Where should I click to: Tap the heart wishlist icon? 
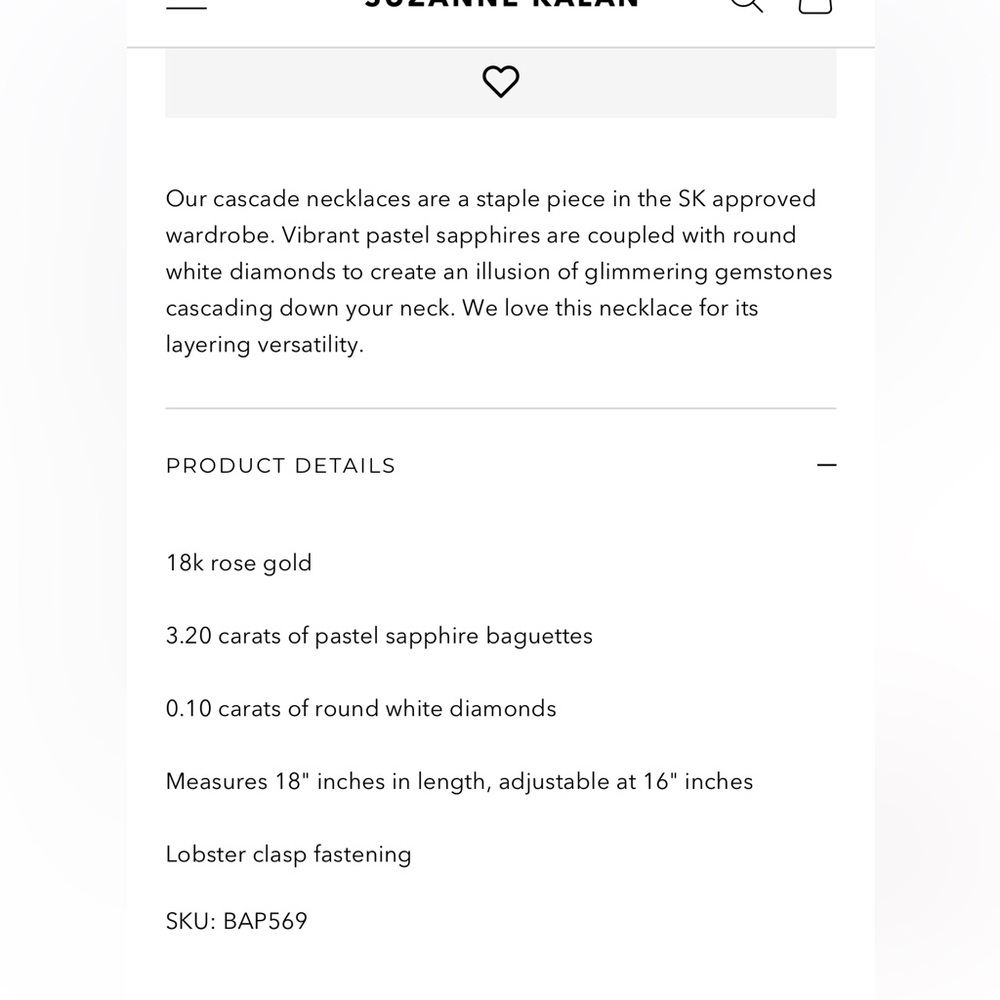point(501,82)
